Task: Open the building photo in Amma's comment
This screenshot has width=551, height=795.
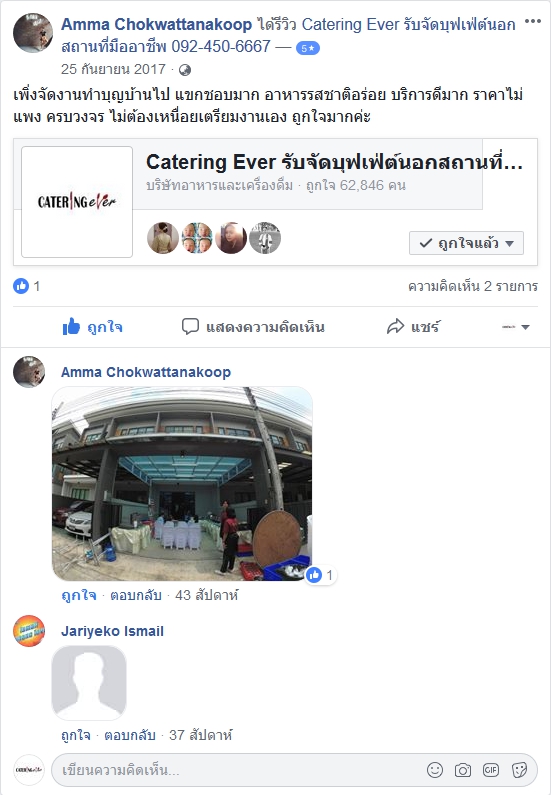Action: click(x=182, y=484)
